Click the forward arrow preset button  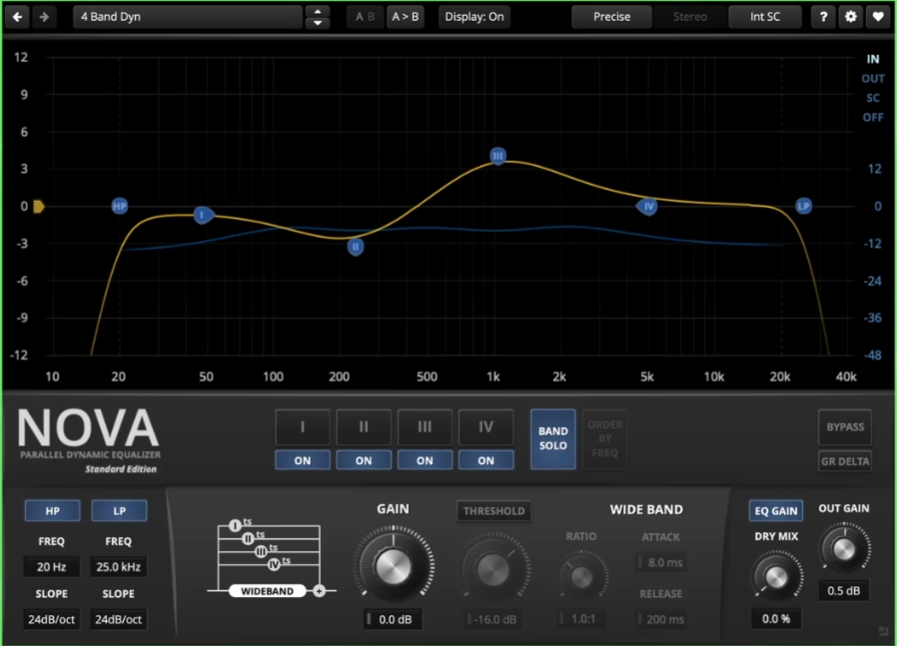click(x=44, y=17)
